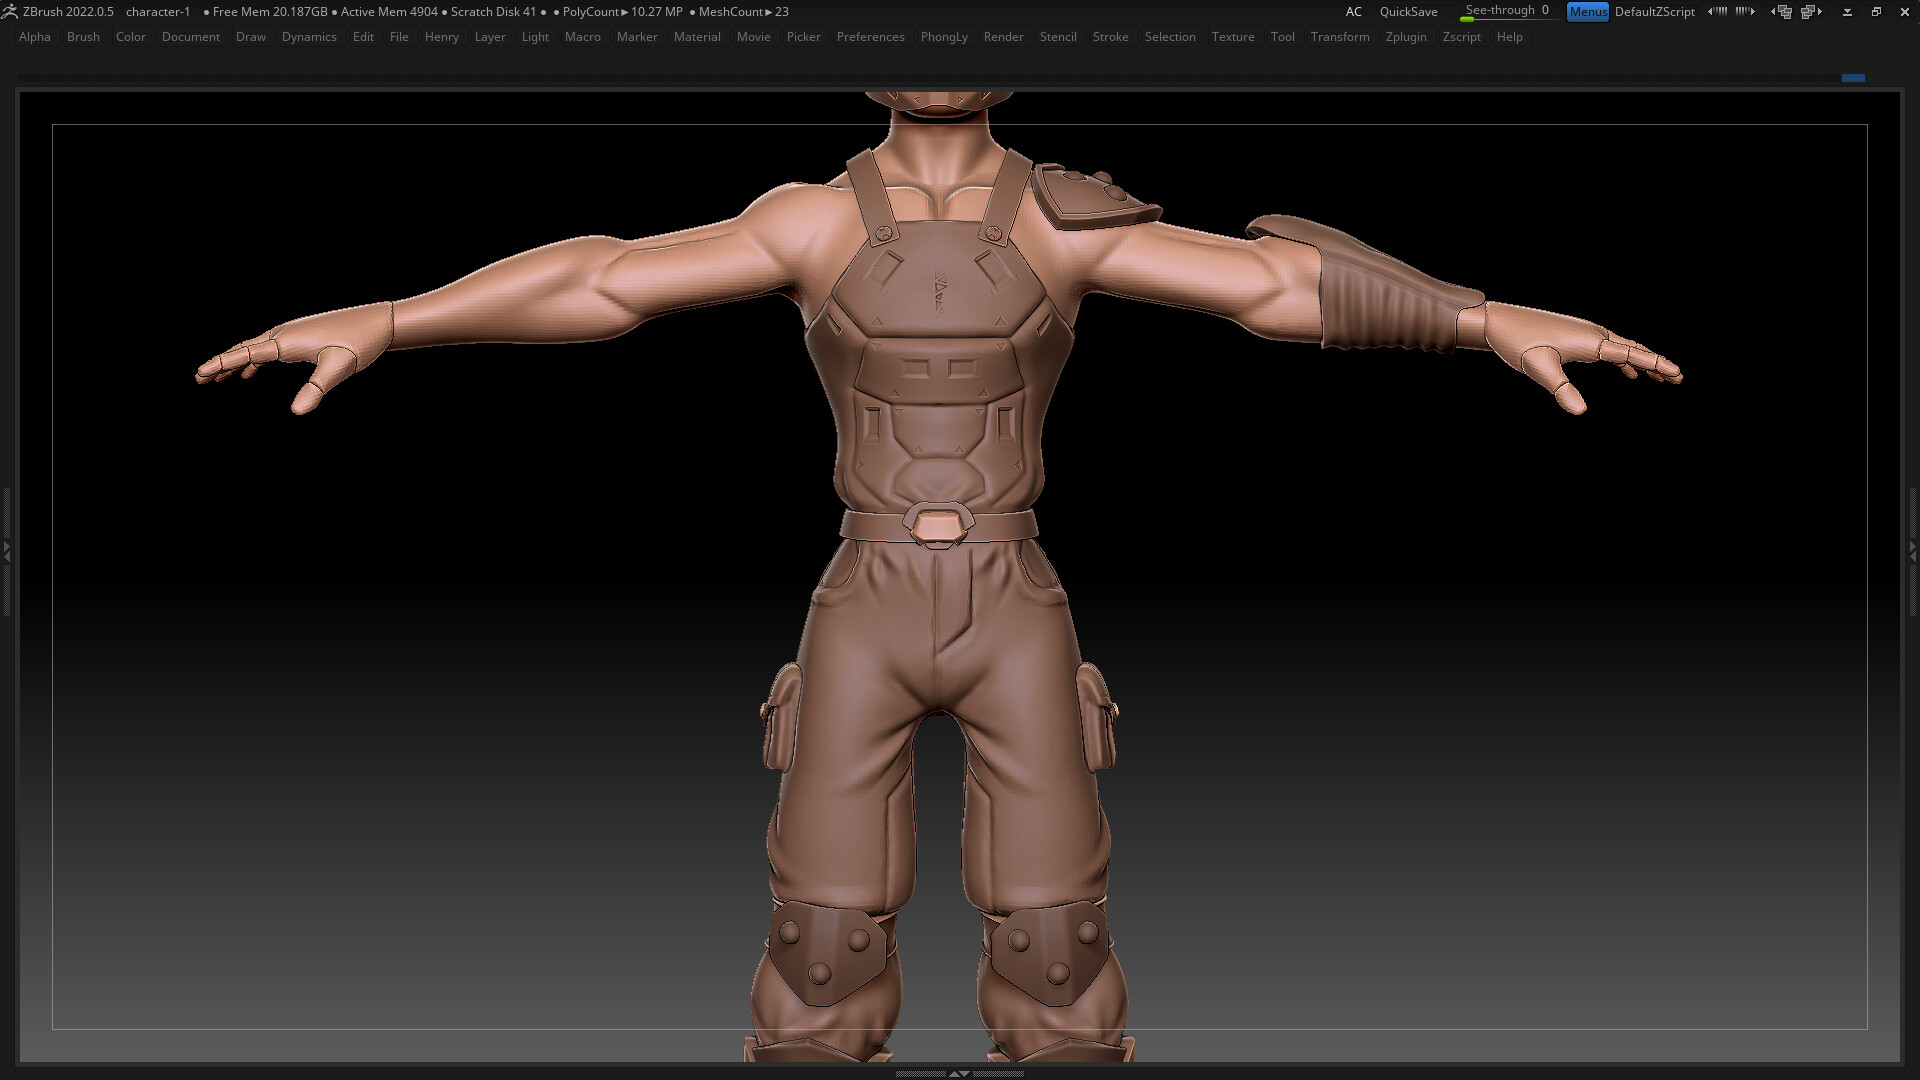The image size is (1920, 1080).
Task: Select the previous document cascade icon
Action: [1782, 11]
